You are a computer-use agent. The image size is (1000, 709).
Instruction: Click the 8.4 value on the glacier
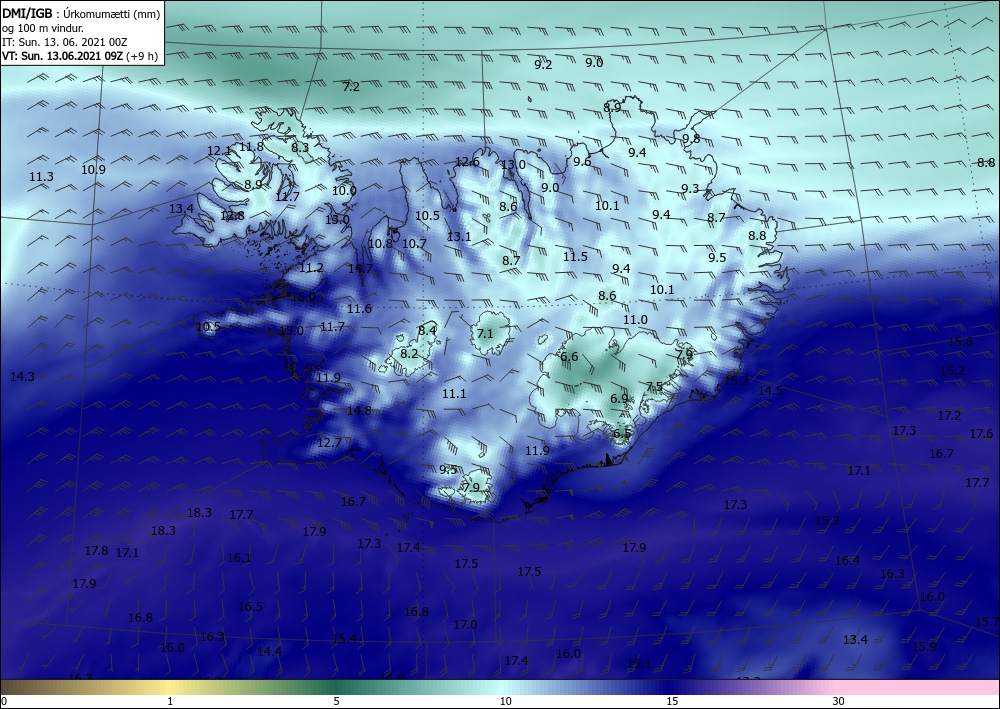click(x=427, y=330)
